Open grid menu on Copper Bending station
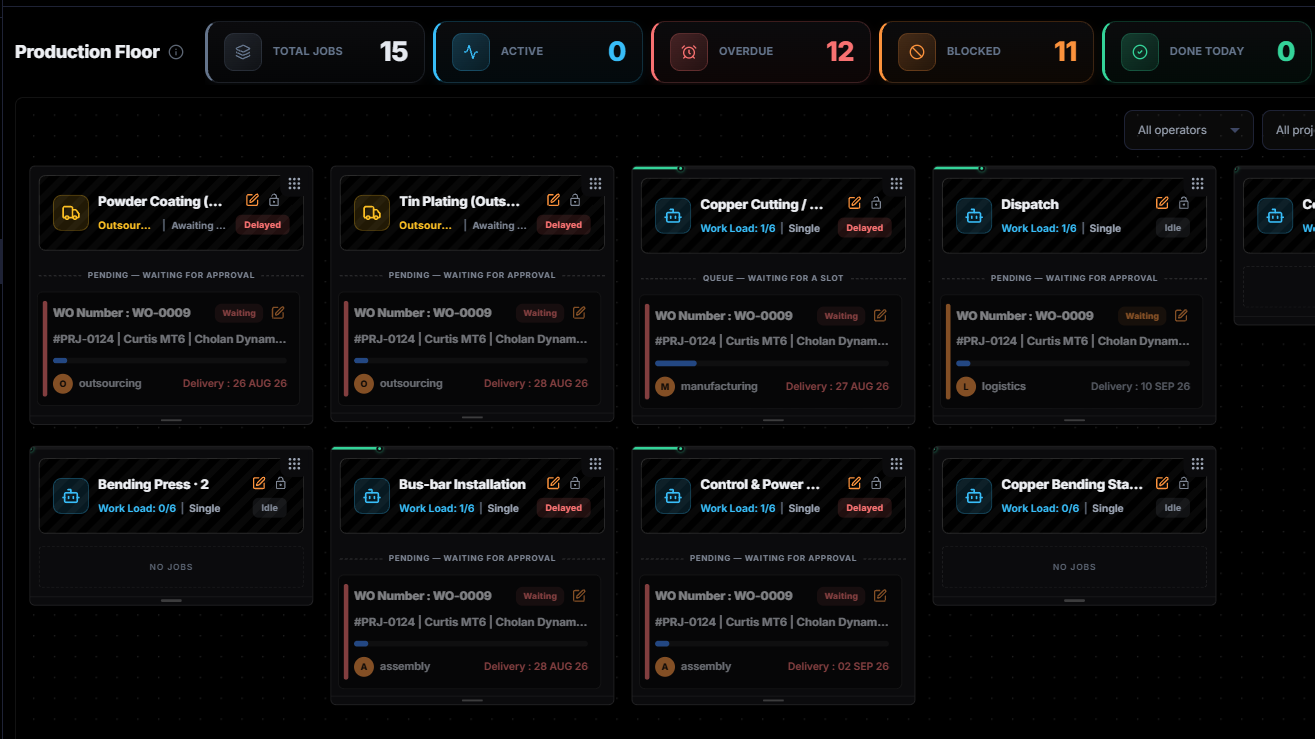 pyautogui.click(x=1197, y=464)
